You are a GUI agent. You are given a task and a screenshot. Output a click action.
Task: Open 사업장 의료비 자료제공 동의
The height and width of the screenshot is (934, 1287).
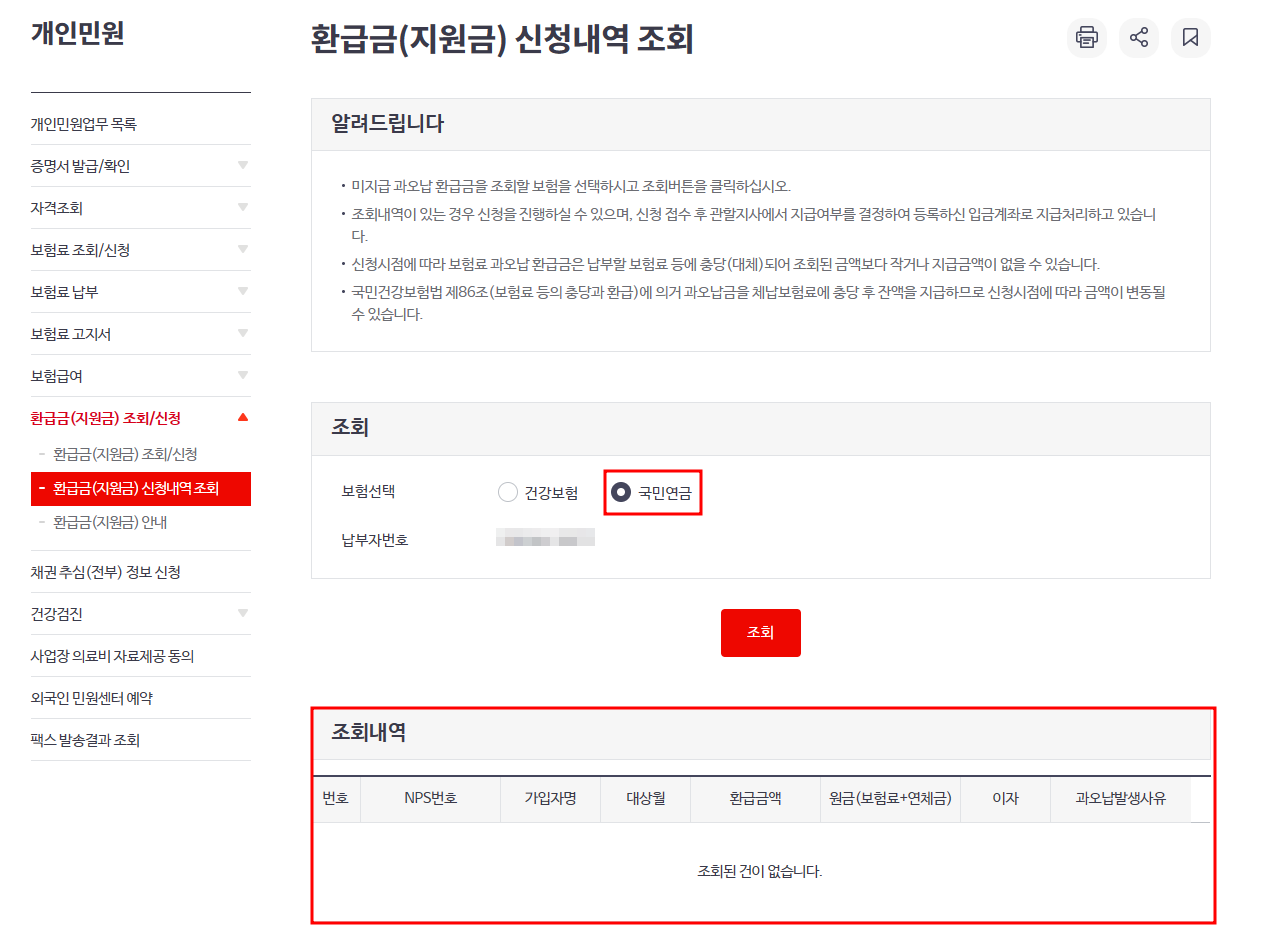pos(112,656)
